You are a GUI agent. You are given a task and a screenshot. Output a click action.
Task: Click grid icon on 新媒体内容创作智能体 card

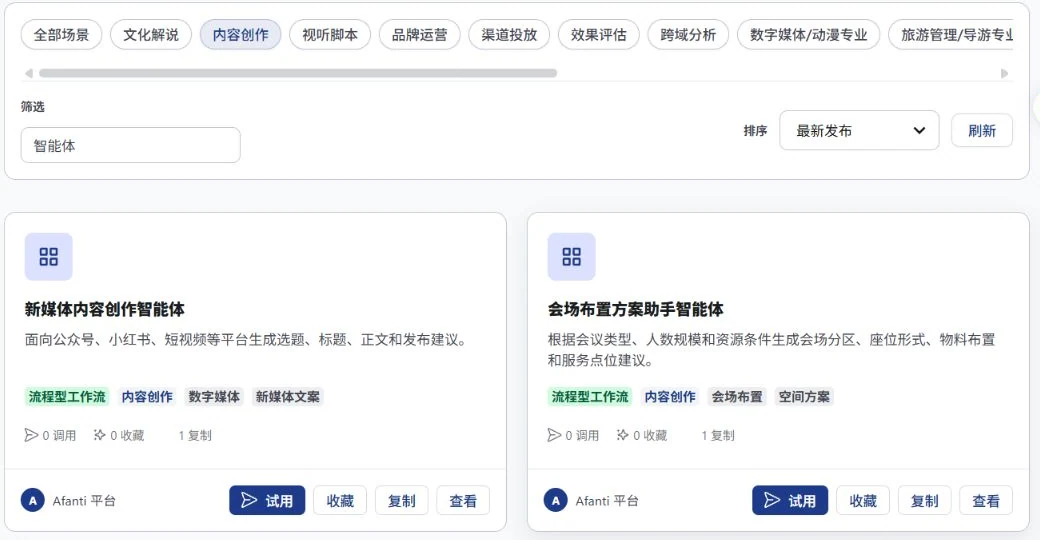coord(48,257)
